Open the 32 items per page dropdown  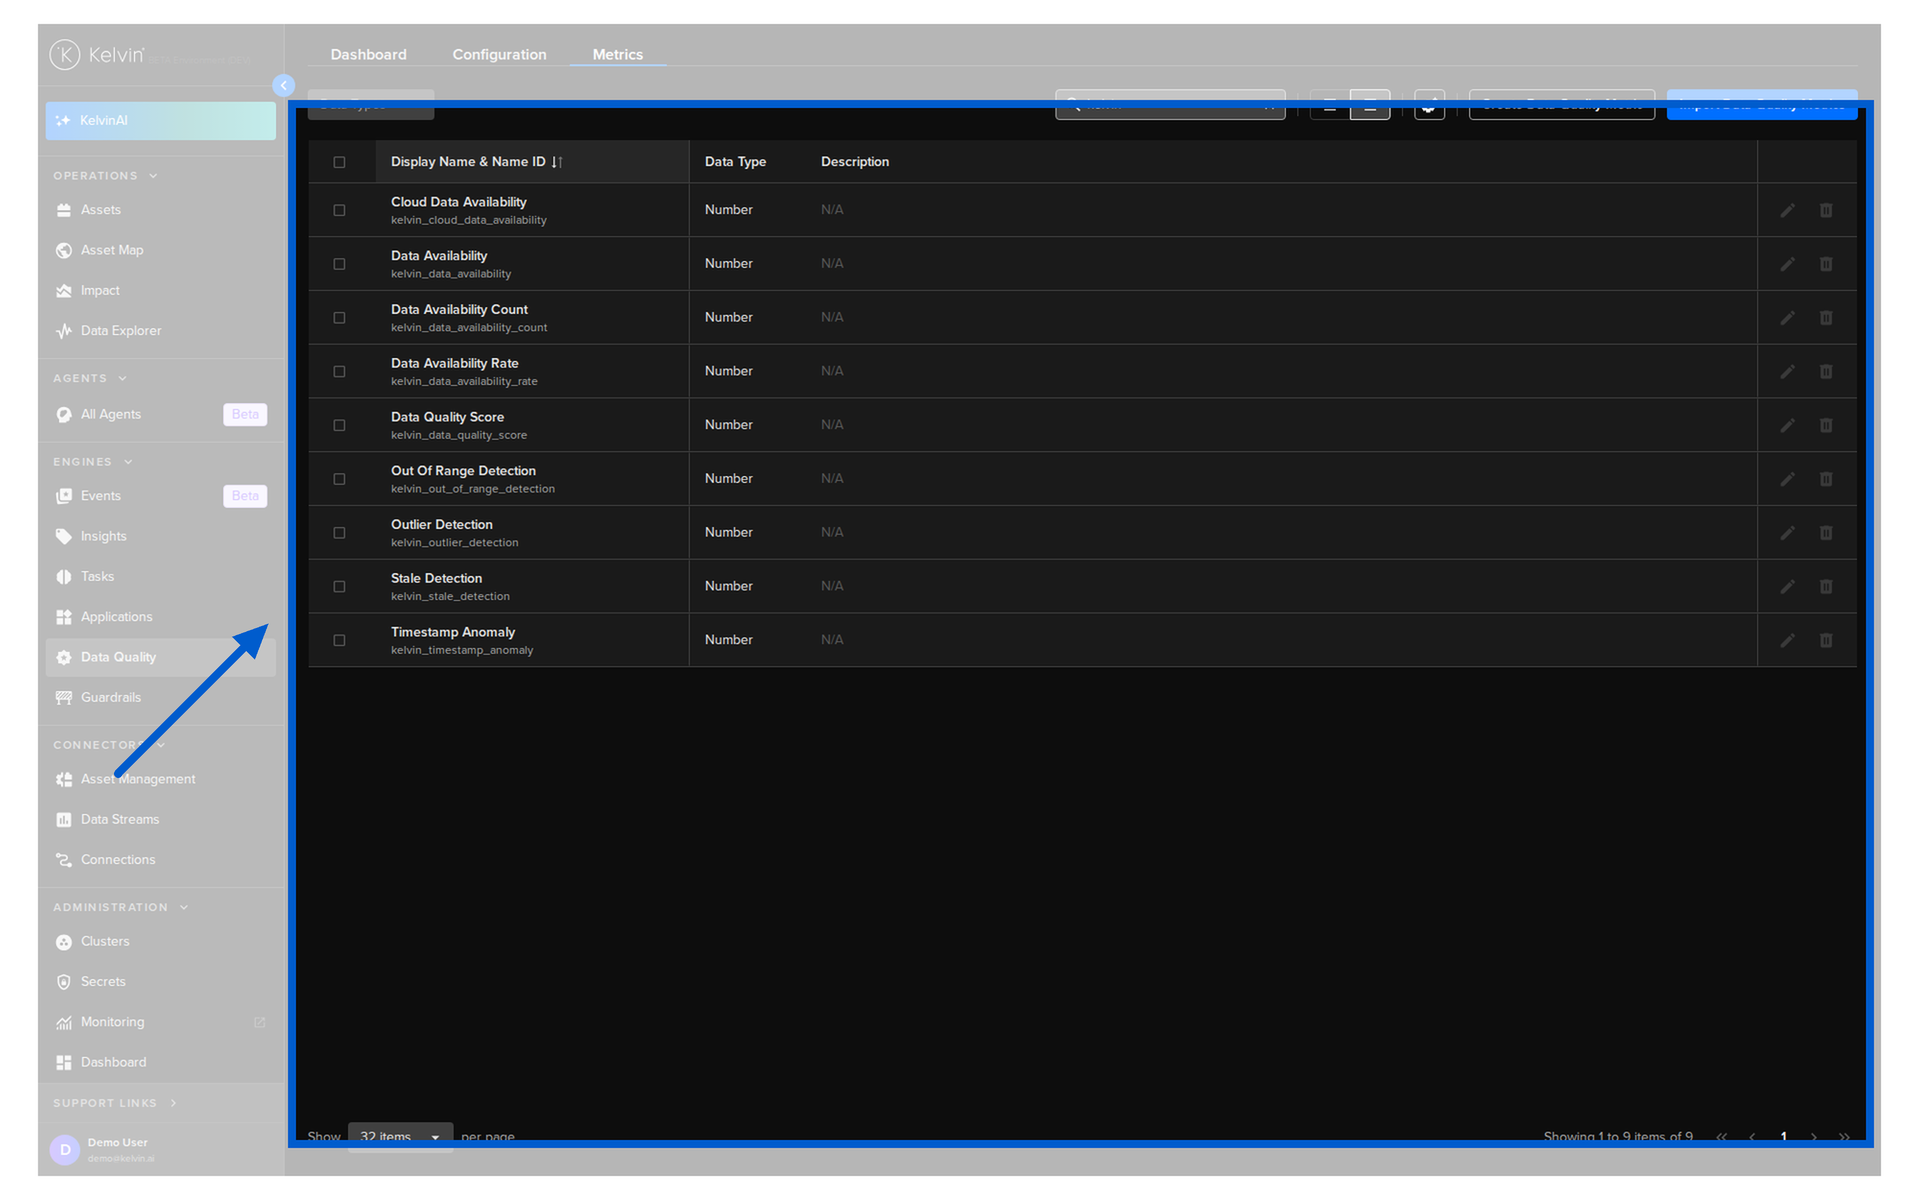click(x=400, y=1137)
